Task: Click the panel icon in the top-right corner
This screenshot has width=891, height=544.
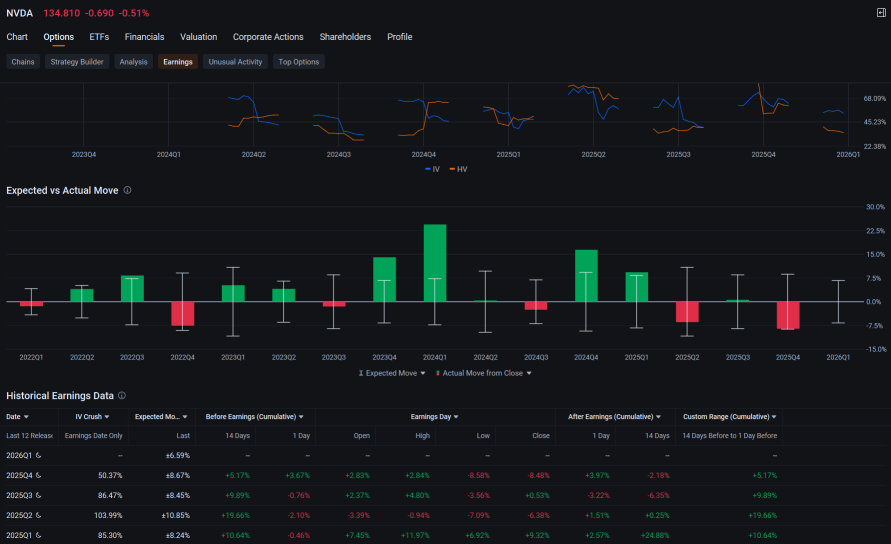Action: click(x=880, y=12)
